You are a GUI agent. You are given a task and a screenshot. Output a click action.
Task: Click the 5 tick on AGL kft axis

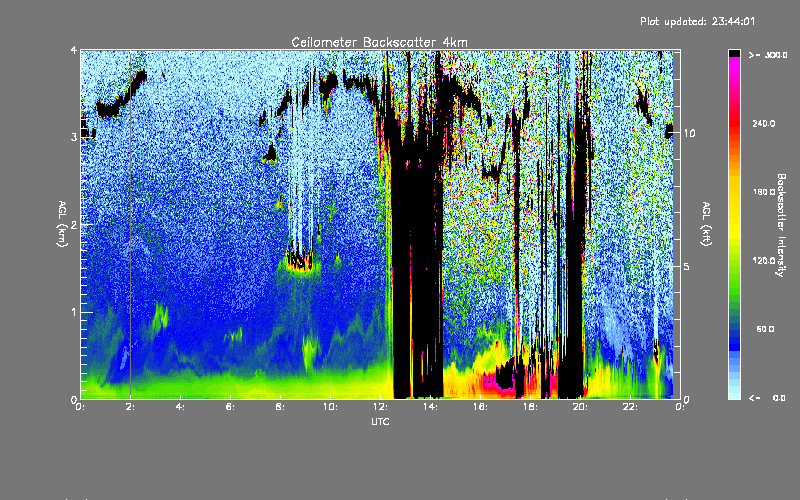[687, 266]
